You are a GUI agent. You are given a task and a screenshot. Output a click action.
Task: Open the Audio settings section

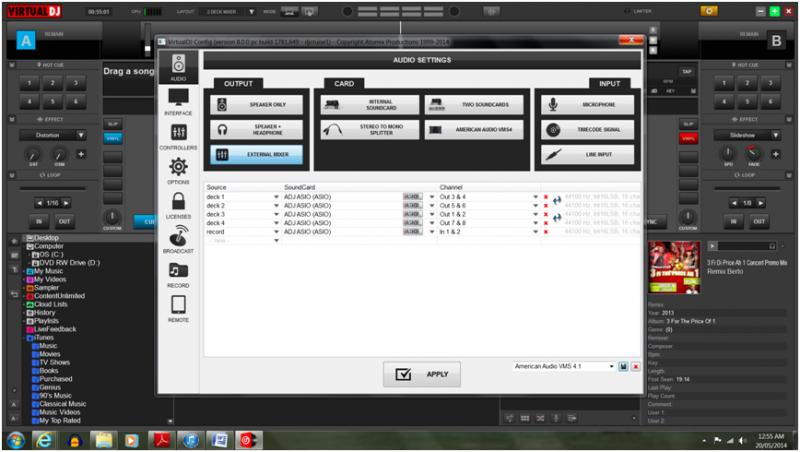click(178, 67)
